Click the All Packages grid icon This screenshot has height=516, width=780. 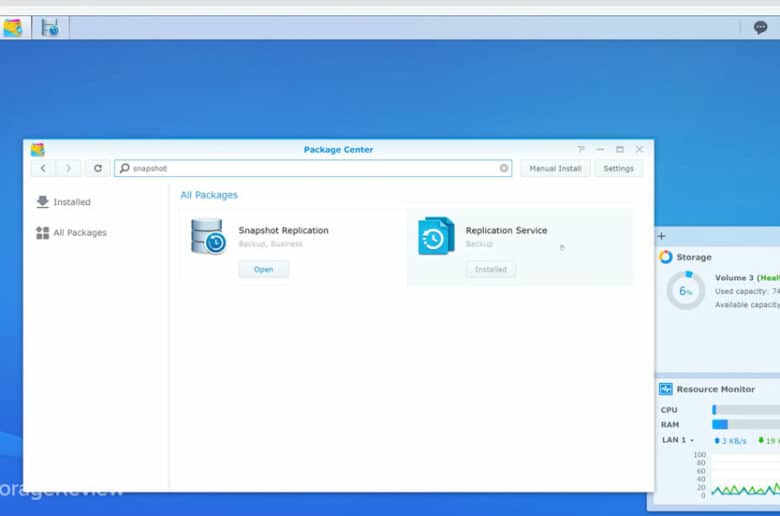(43, 232)
